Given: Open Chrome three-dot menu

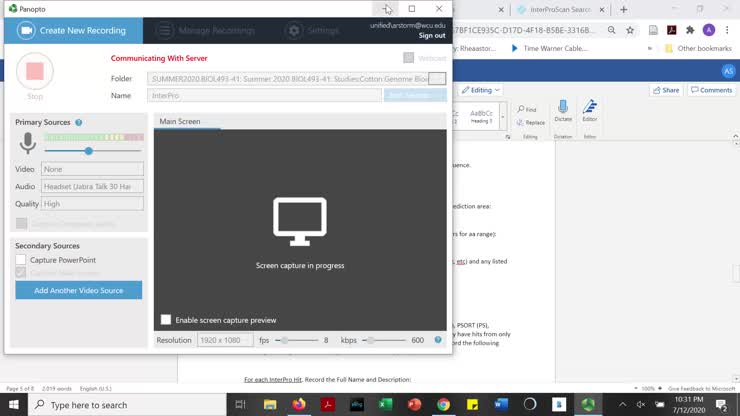Looking at the screenshot, I should tap(727, 30).
